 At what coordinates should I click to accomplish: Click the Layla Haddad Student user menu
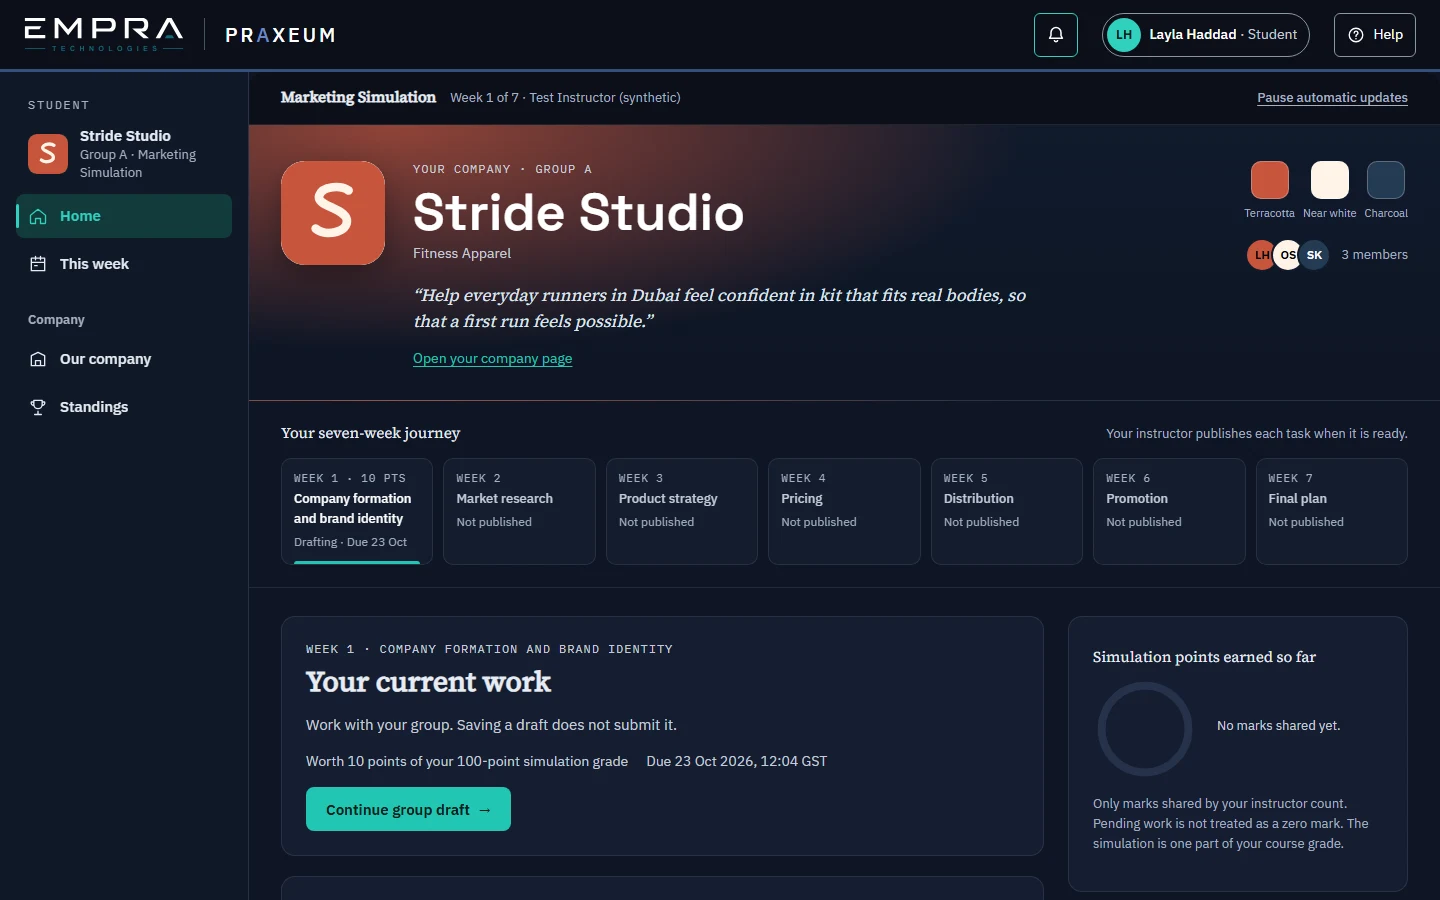coord(1206,35)
